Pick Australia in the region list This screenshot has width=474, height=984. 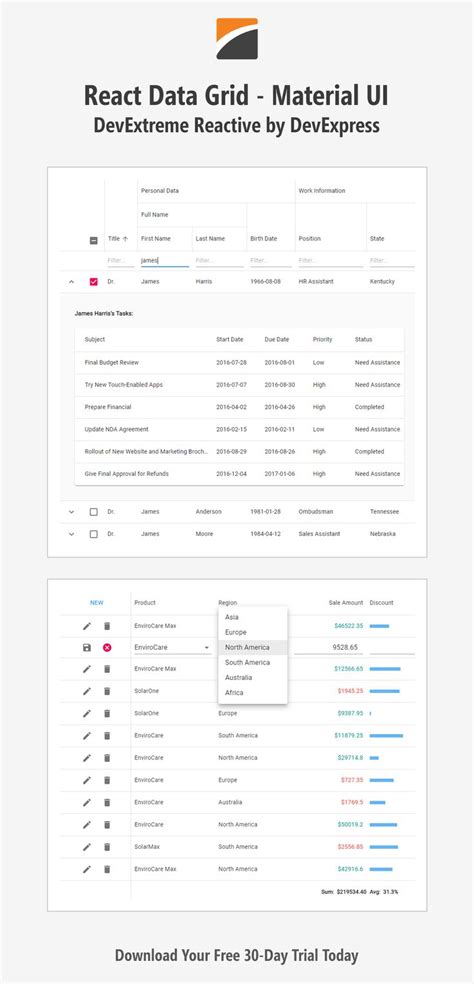click(252, 677)
